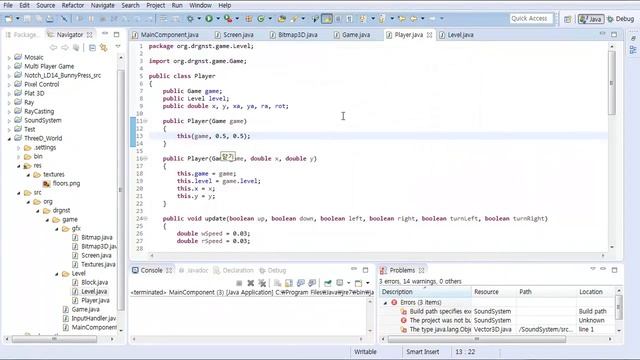
Task: Open dropdown next to Debug gear icon
Action: (199, 19)
